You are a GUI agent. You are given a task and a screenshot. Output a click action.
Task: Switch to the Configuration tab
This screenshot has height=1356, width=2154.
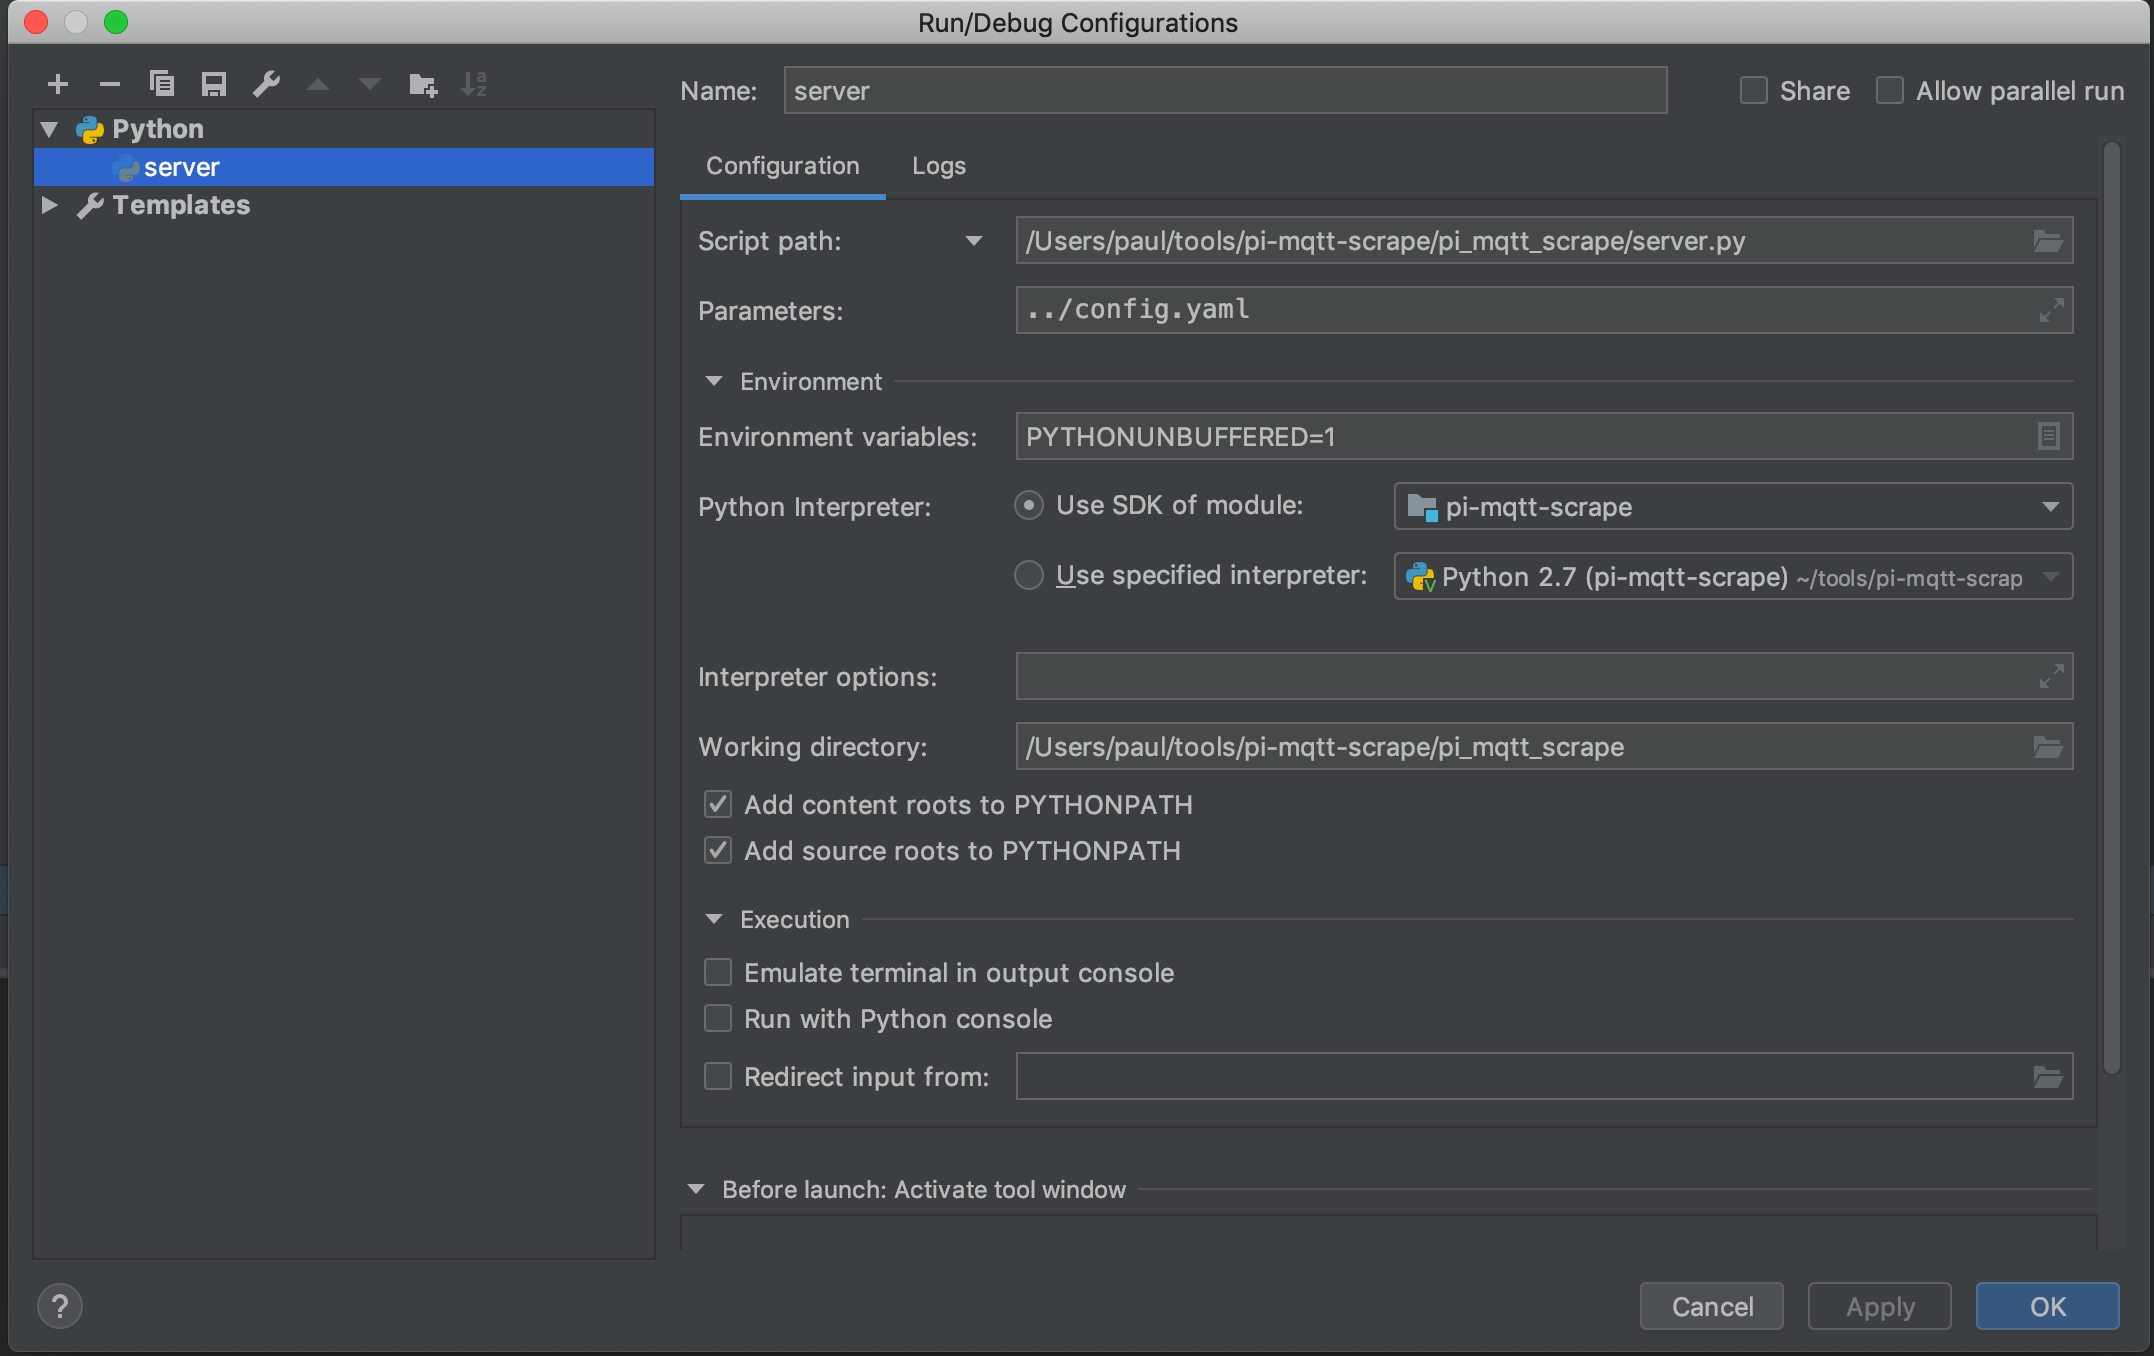point(783,166)
